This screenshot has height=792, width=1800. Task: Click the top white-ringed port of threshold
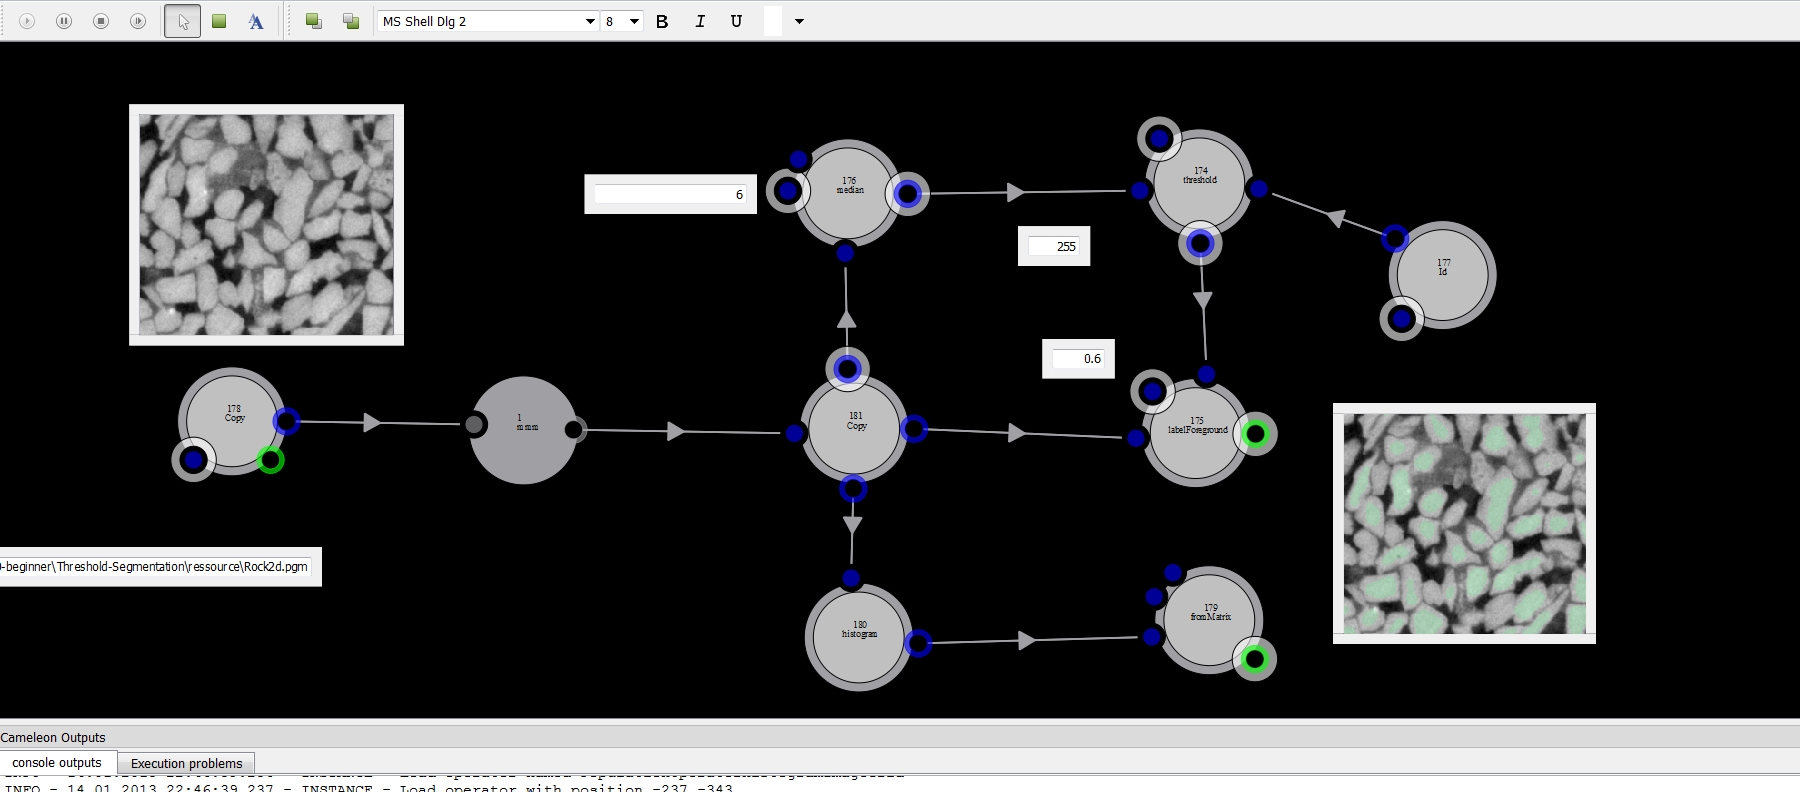pos(1159,139)
